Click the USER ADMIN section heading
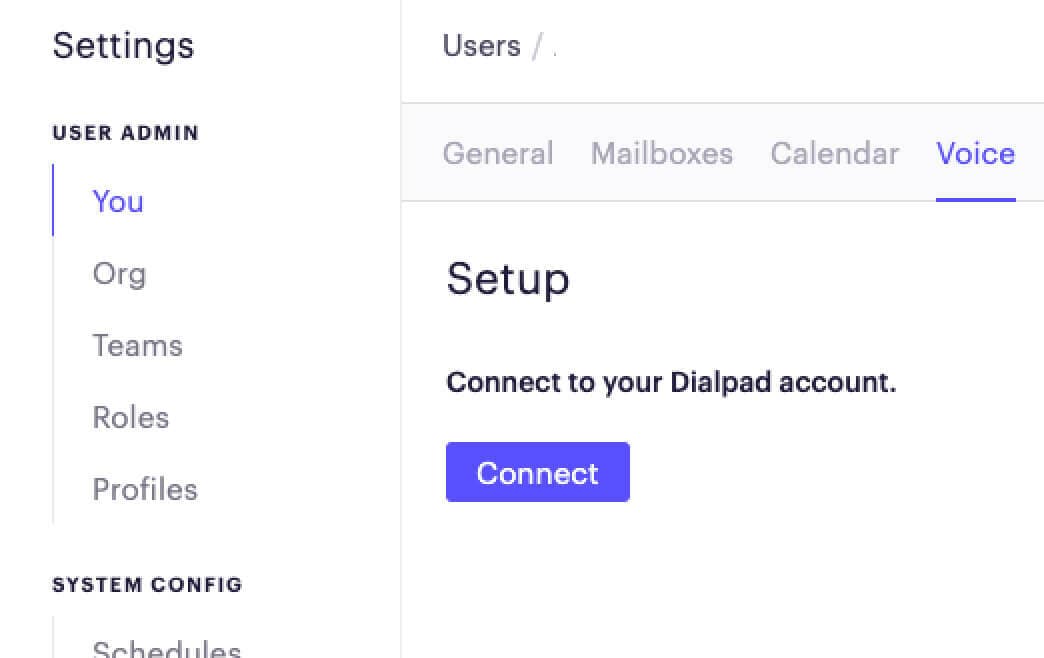Viewport: 1044px width, 658px height. click(125, 132)
